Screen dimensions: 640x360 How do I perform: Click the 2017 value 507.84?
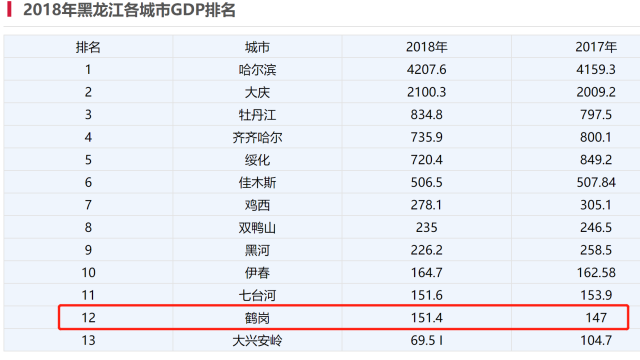596,182
